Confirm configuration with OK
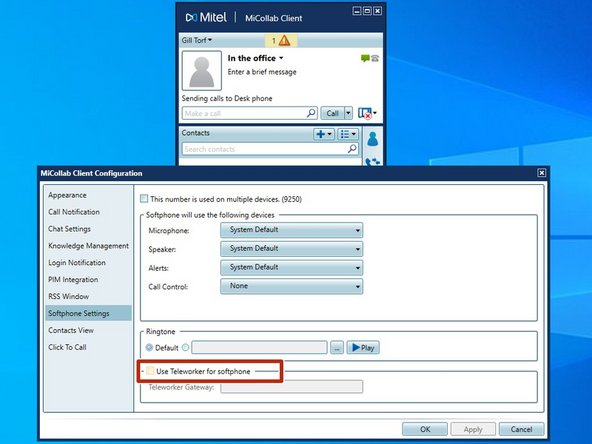The image size is (592, 444). [x=425, y=429]
